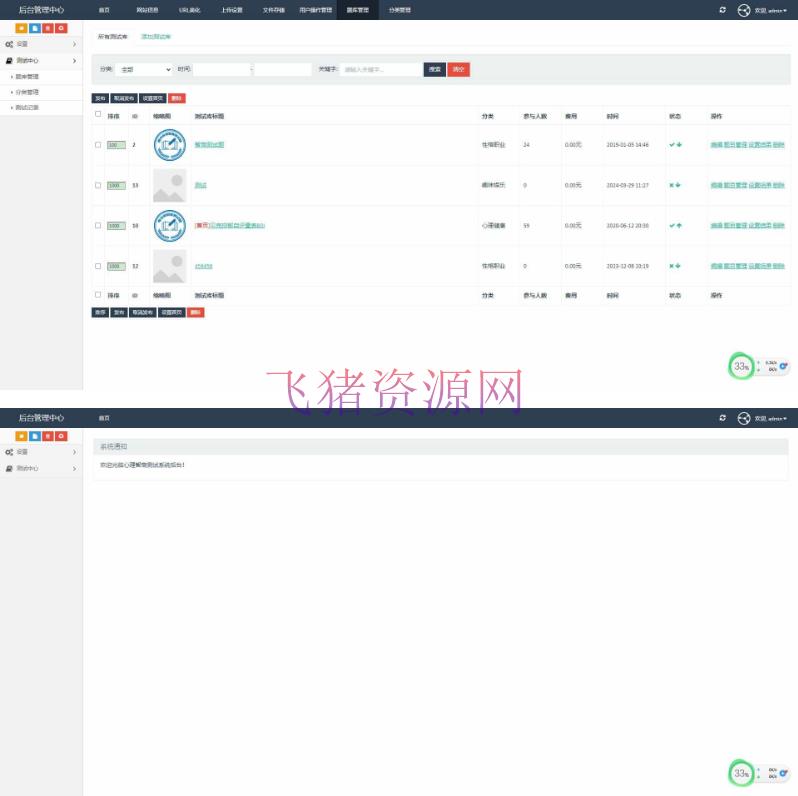Click the share-style circle icon in lower header

[744, 418]
